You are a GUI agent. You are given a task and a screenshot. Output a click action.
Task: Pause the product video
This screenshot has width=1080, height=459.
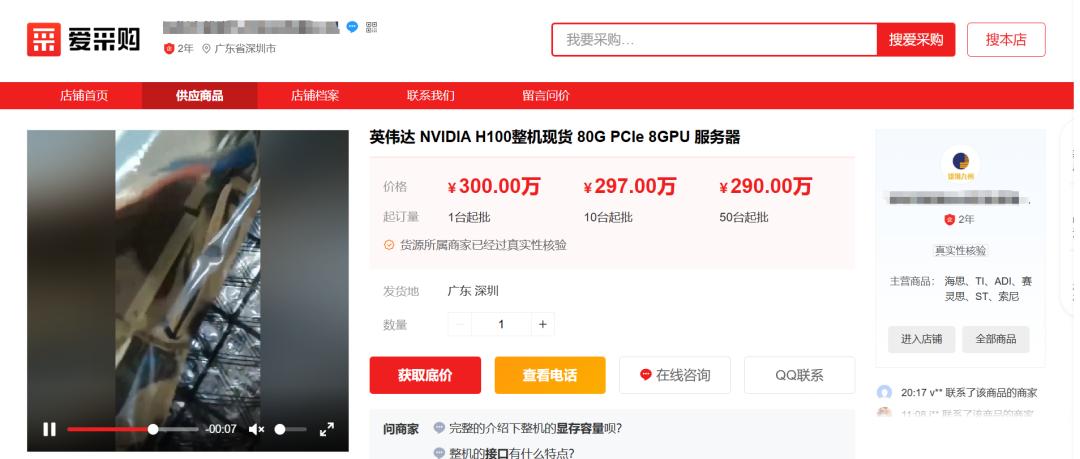click(49, 429)
